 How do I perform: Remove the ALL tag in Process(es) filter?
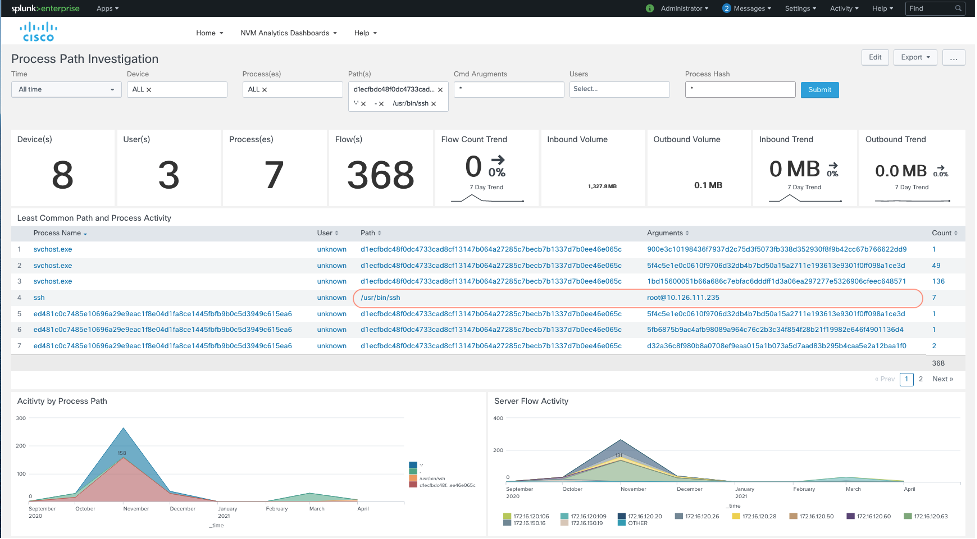[265, 90]
